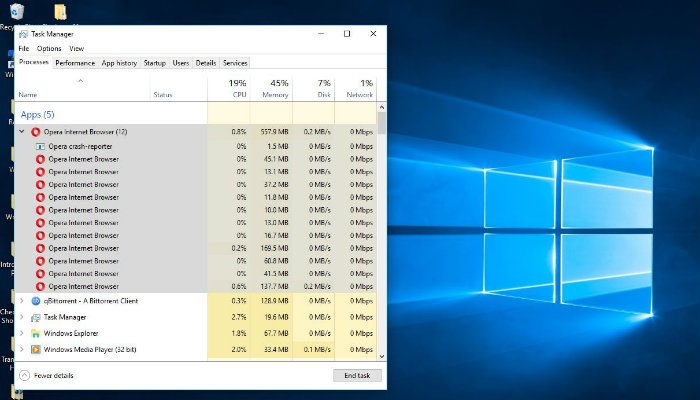Click the process list scrollbar thumb
The image size is (700, 400).
click(x=382, y=123)
